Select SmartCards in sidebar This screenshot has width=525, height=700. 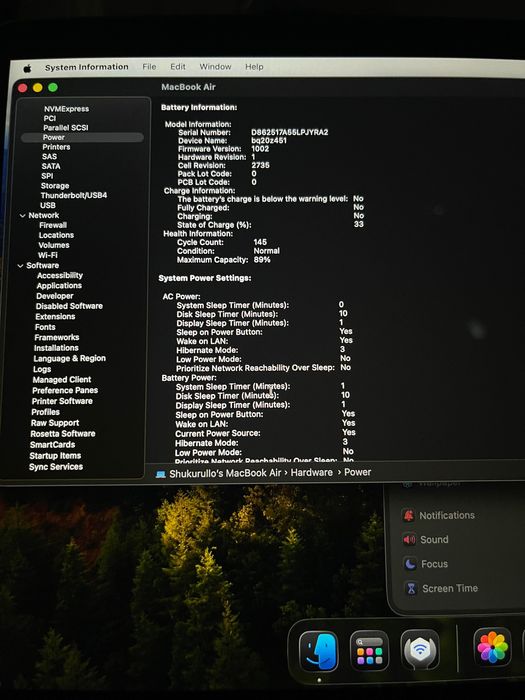click(52, 445)
